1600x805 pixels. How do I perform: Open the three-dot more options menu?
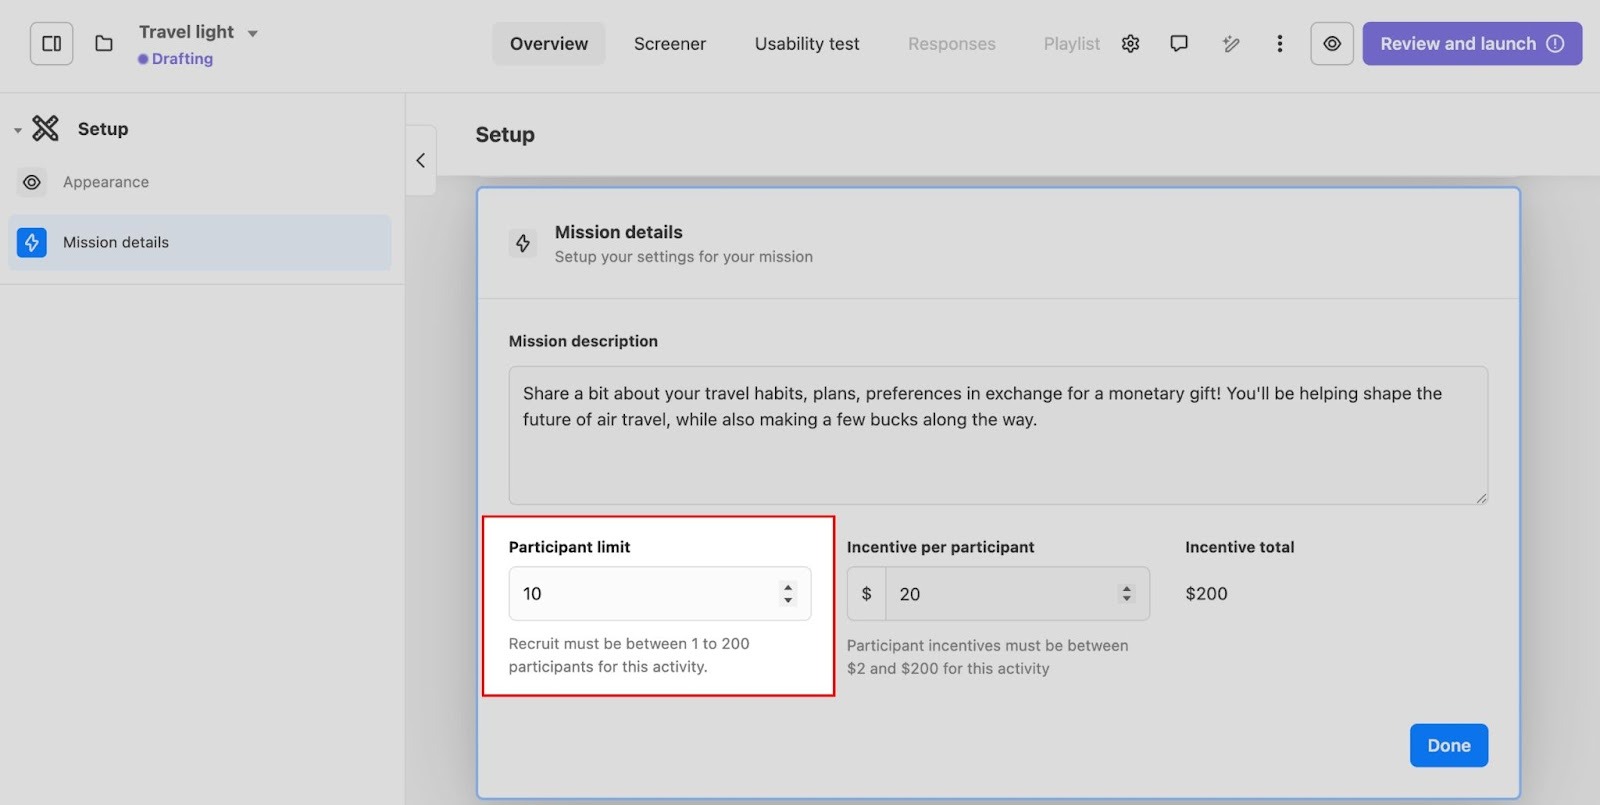(1279, 44)
